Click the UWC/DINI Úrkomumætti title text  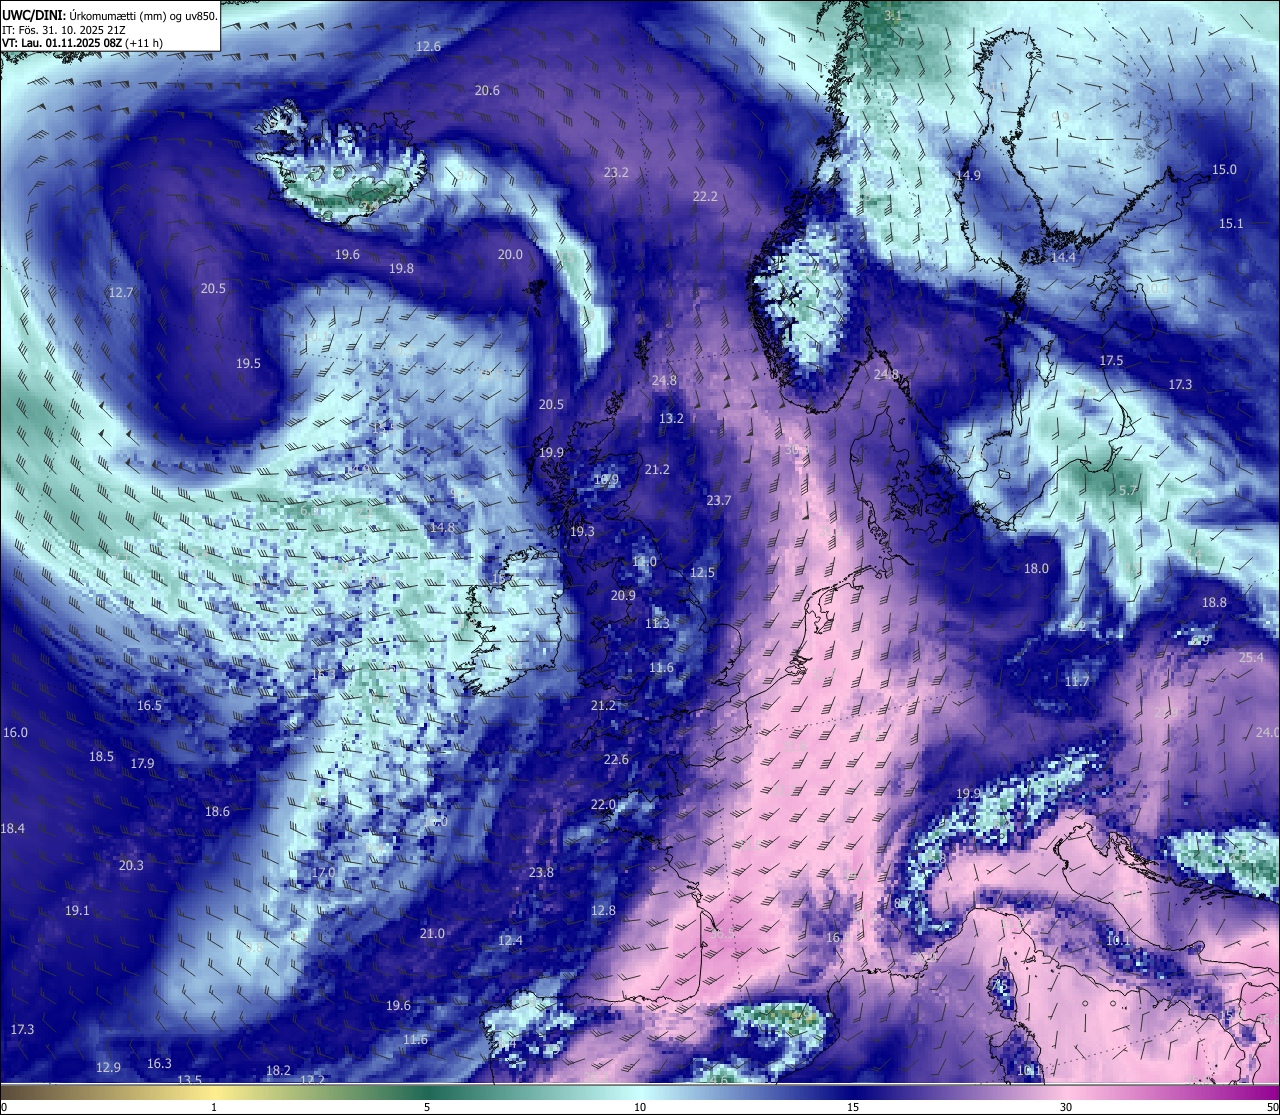click(109, 16)
